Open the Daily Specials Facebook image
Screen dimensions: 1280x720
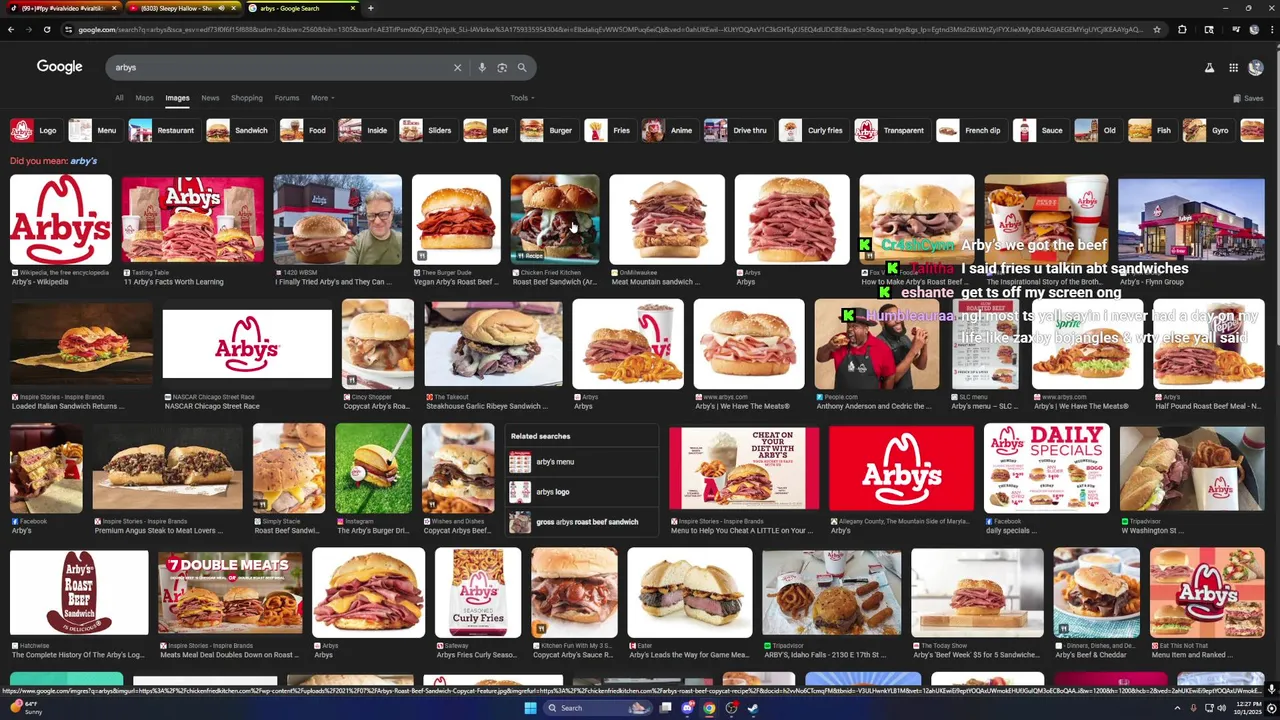click(x=1046, y=468)
